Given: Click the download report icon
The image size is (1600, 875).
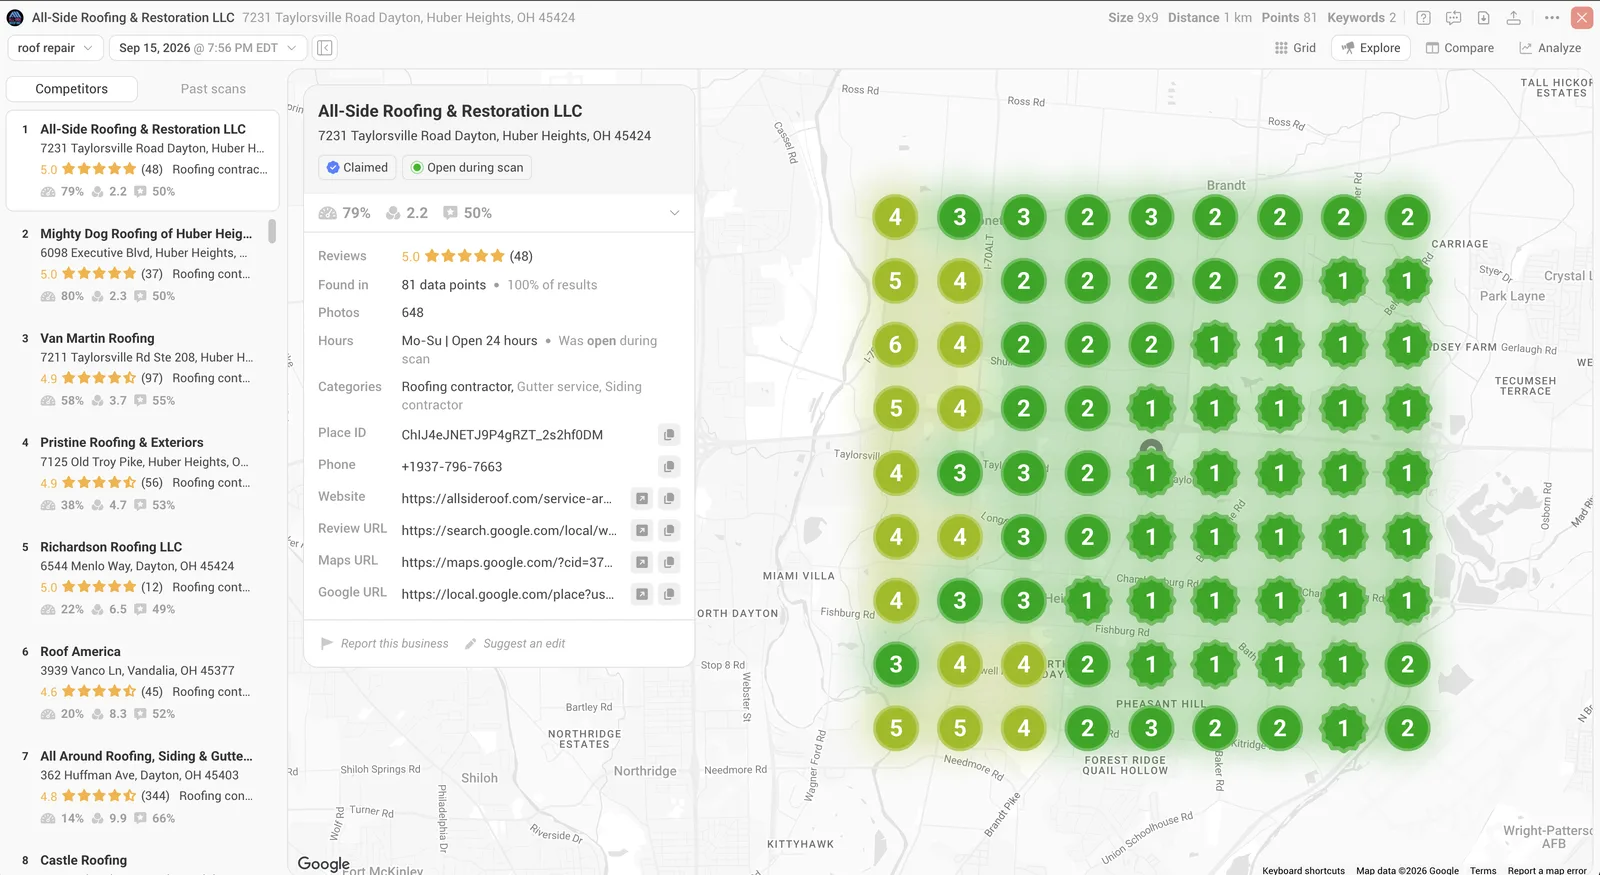Looking at the screenshot, I should click(x=1483, y=18).
